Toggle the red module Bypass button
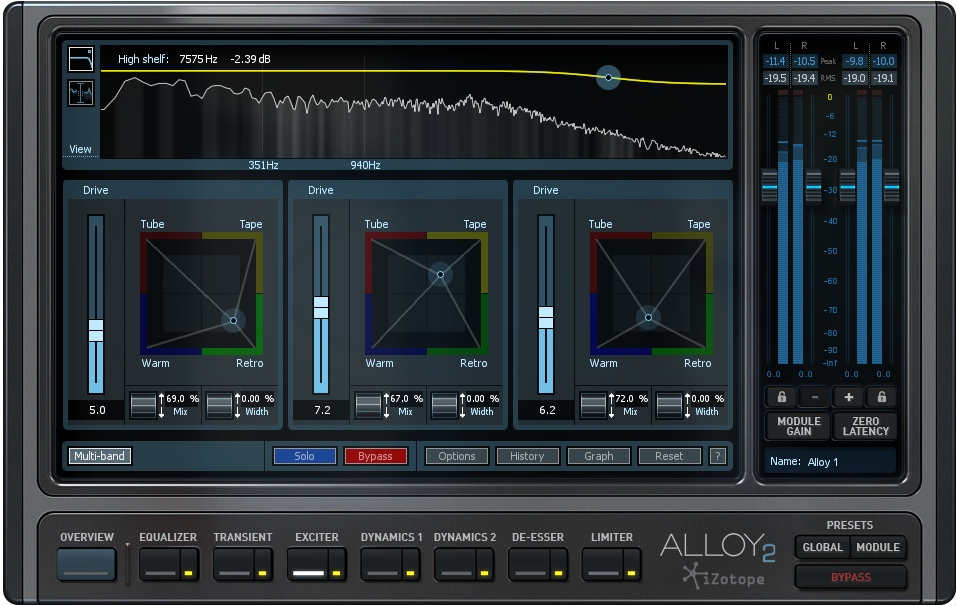Image resolution: width=957 pixels, height=606 pixels. tap(375, 456)
